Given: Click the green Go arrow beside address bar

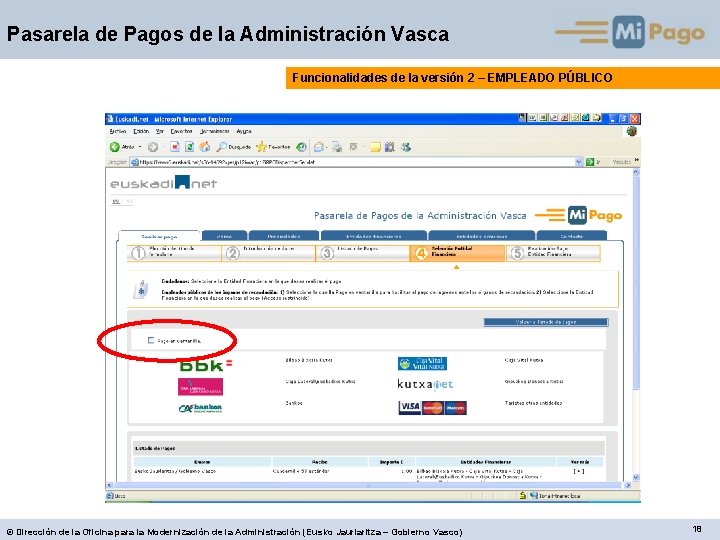Looking at the screenshot, I should click(590, 162).
